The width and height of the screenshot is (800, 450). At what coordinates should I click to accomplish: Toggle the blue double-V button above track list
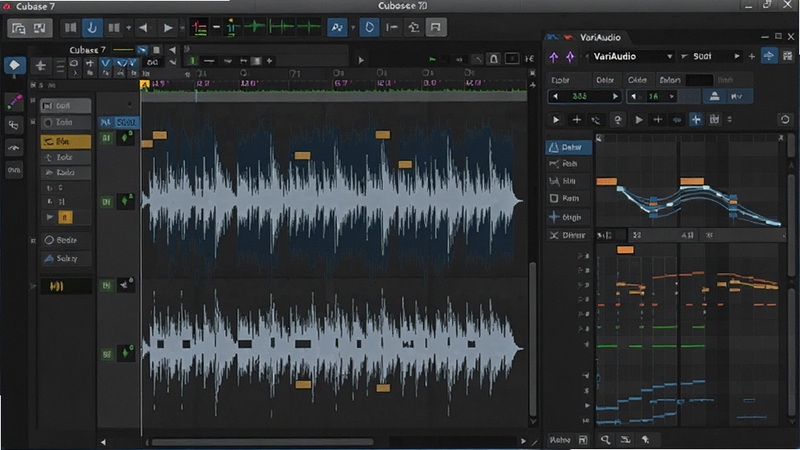point(125,63)
